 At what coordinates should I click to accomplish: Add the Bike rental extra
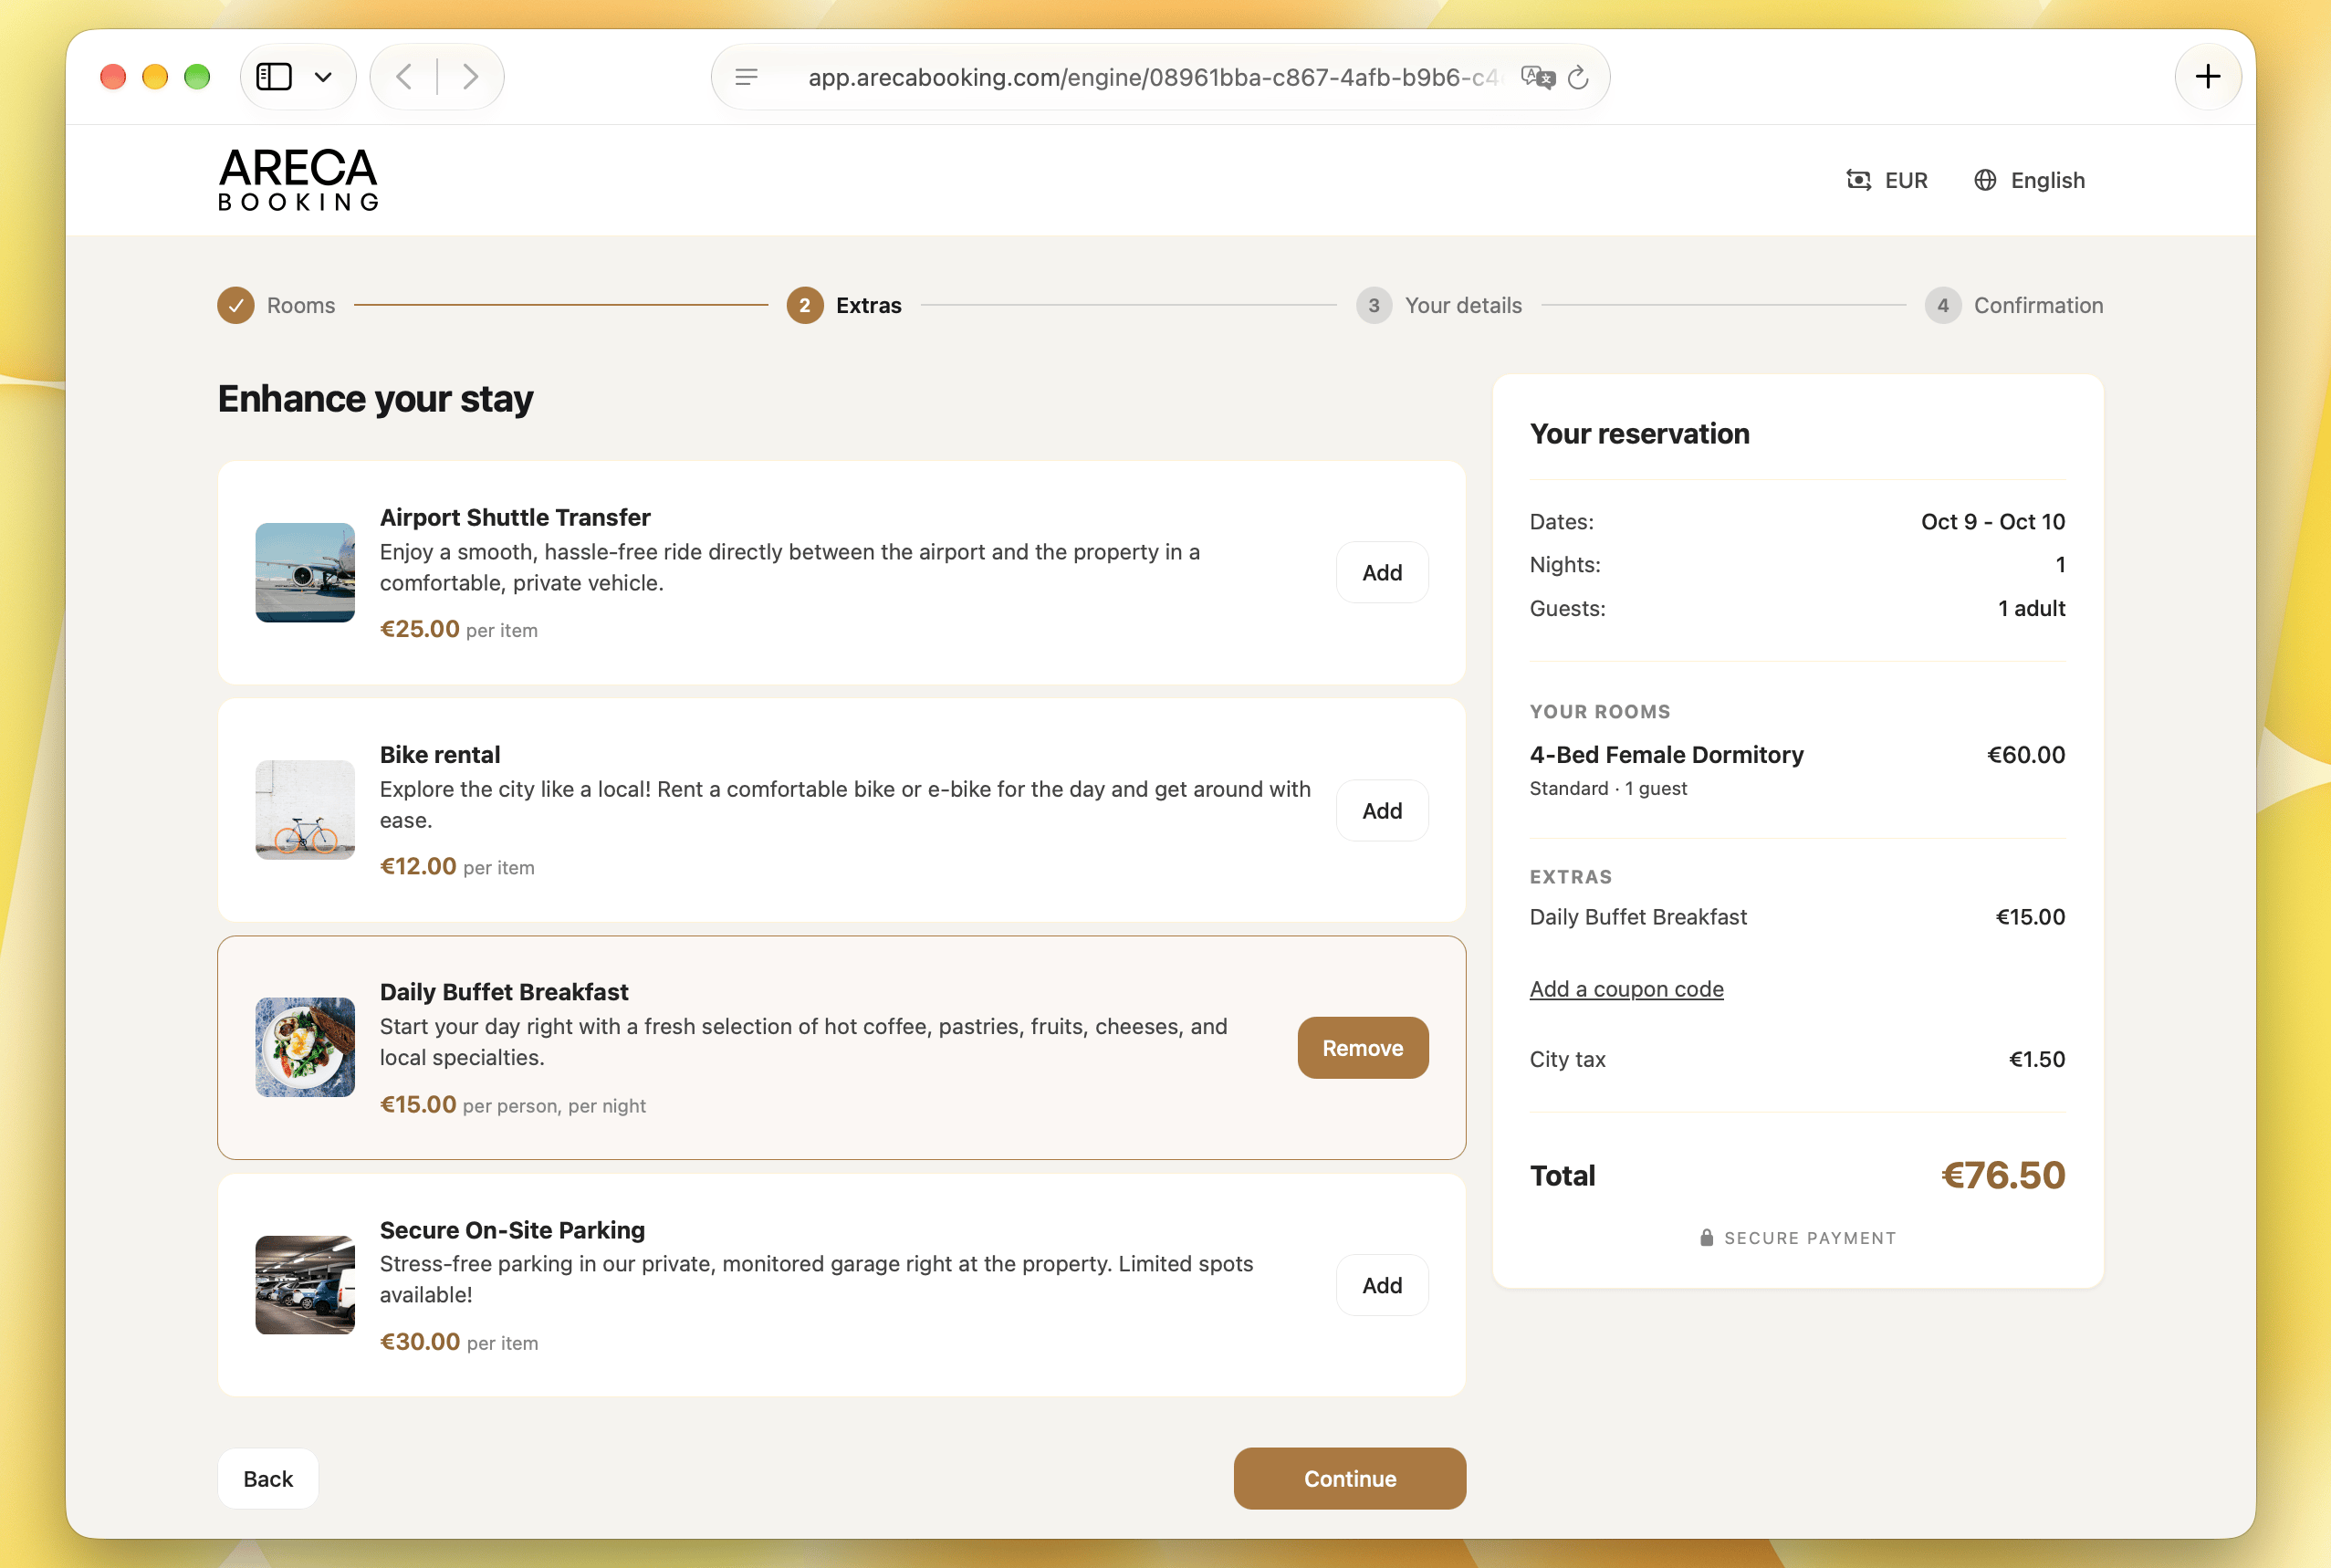[1382, 811]
